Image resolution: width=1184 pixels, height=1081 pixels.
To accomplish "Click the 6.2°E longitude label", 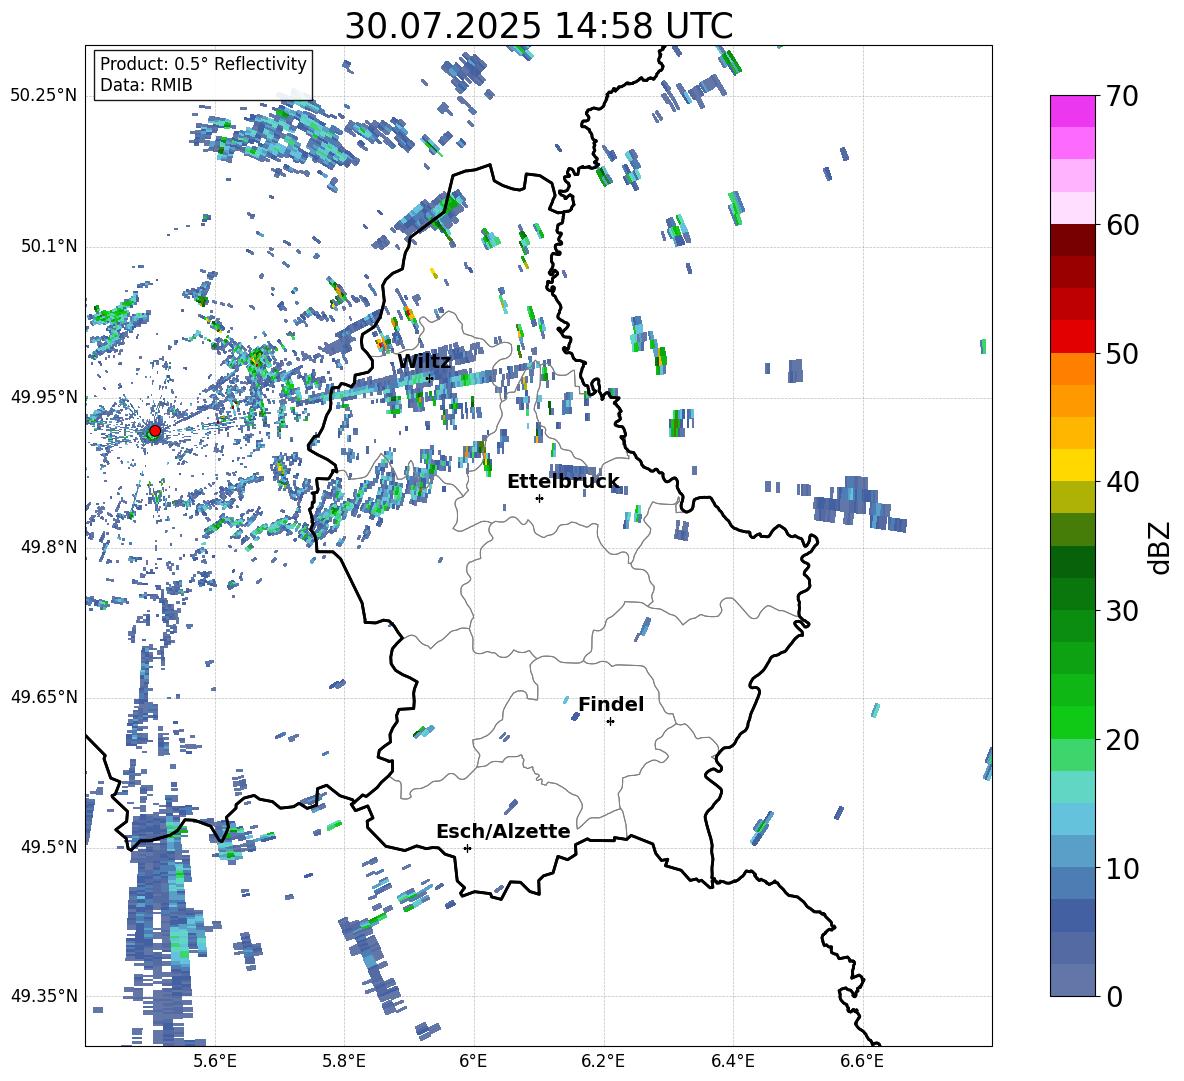I will [x=603, y=1061].
